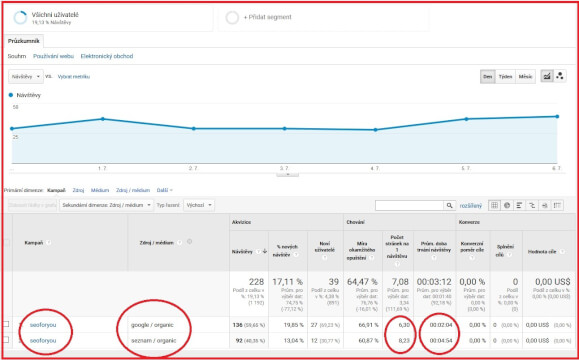Remove the Zdroj / médium secondary dimension column
This screenshot has width=579, height=360.
[x=189, y=242]
